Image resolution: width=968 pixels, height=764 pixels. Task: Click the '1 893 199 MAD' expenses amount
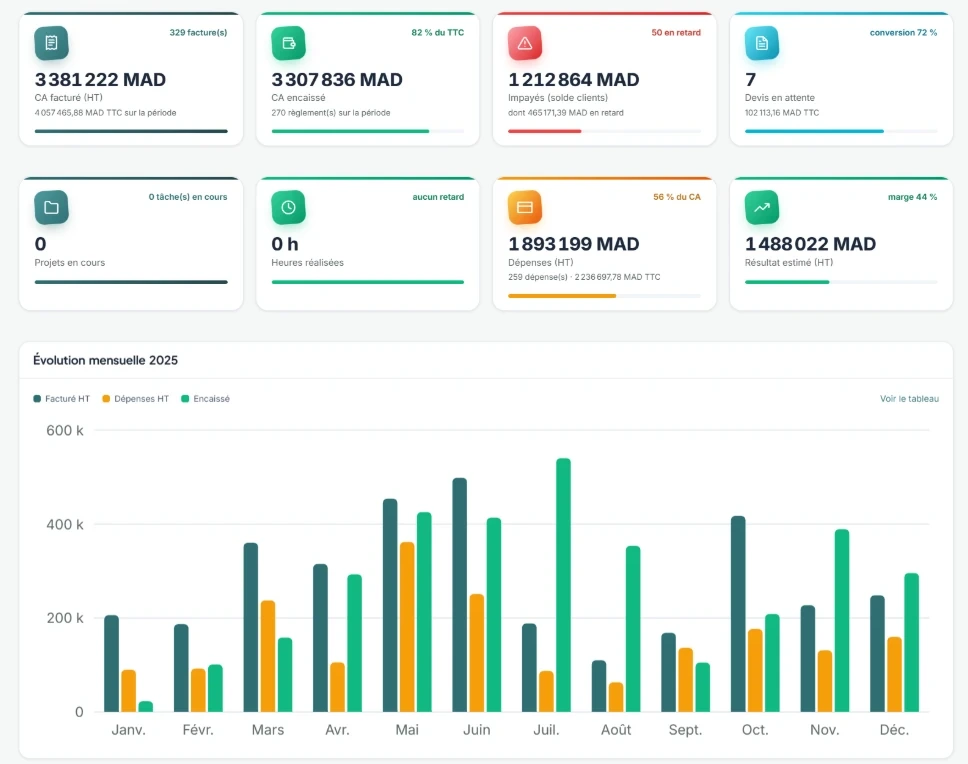574,244
